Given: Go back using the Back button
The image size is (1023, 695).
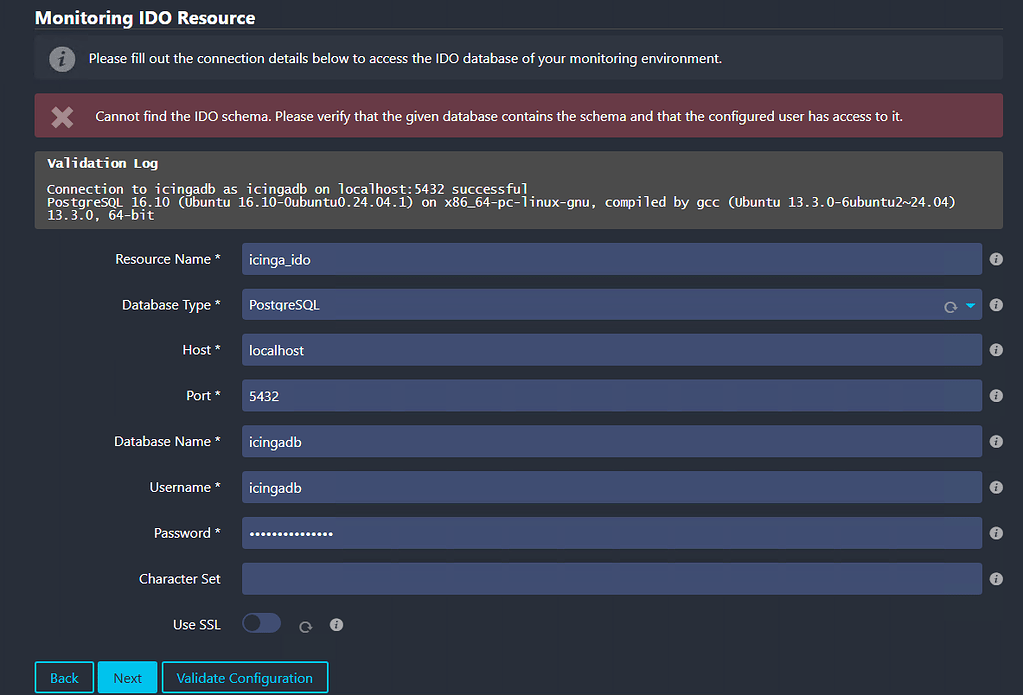Looking at the screenshot, I should click(x=64, y=677).
